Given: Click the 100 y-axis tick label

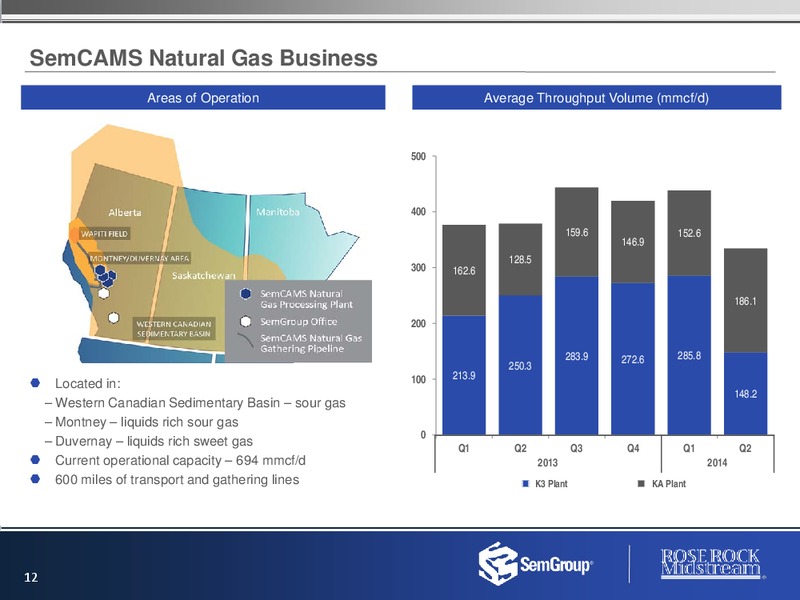Looking at the screenshot, I should coord(419,380).
